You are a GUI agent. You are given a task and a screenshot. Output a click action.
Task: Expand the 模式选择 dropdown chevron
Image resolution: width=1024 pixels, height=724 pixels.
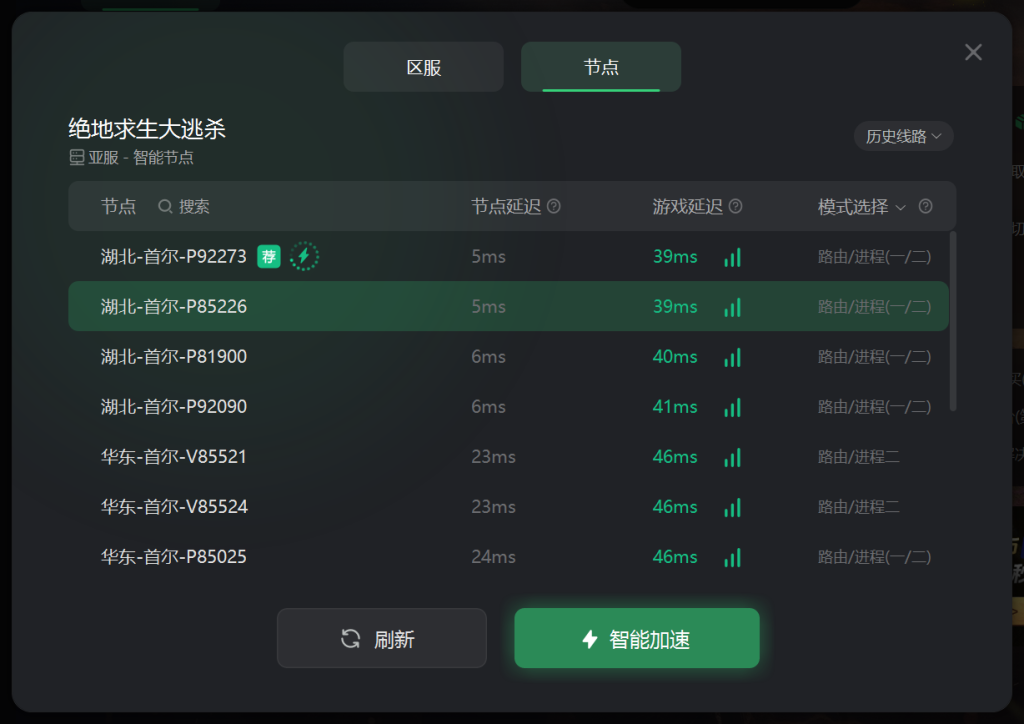click(901, 208)
